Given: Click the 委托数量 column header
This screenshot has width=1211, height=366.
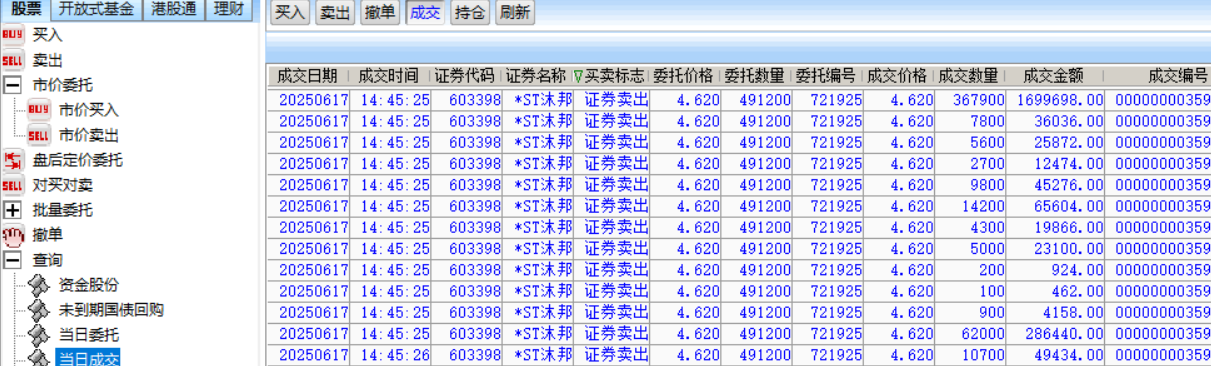Looking at the screenshot, I should click(756, 77).
